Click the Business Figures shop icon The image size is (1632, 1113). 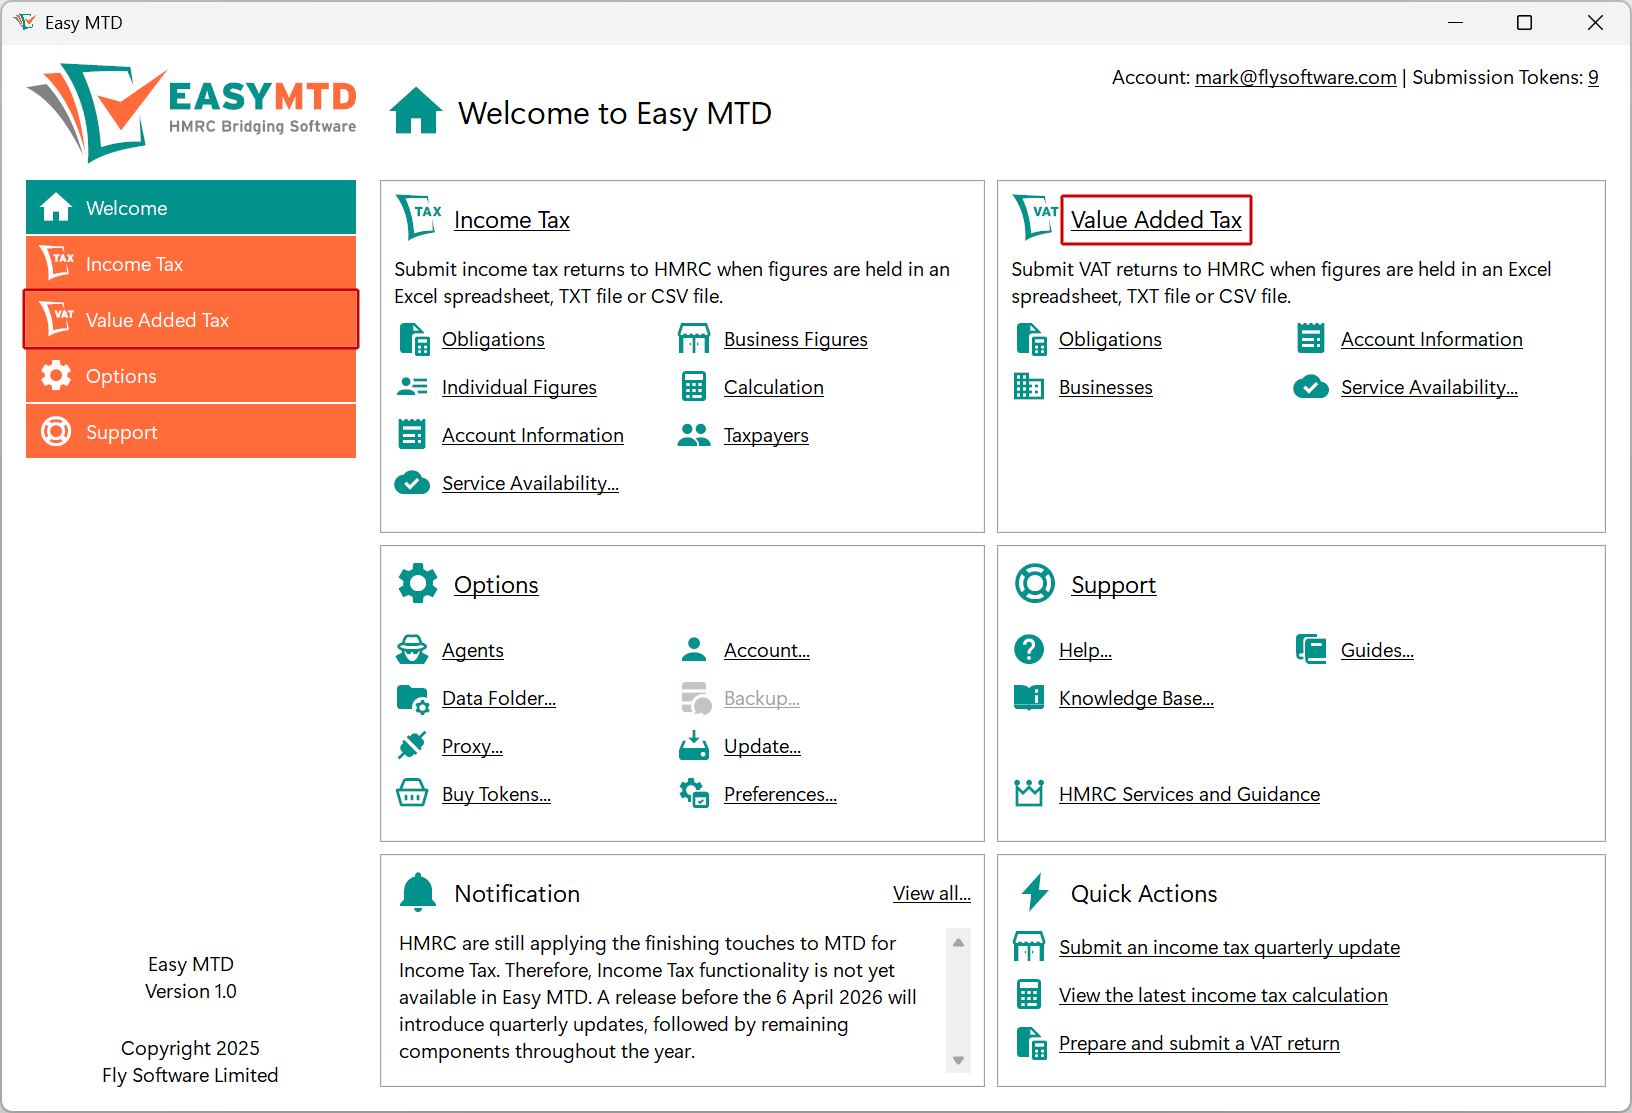(694, 338)
